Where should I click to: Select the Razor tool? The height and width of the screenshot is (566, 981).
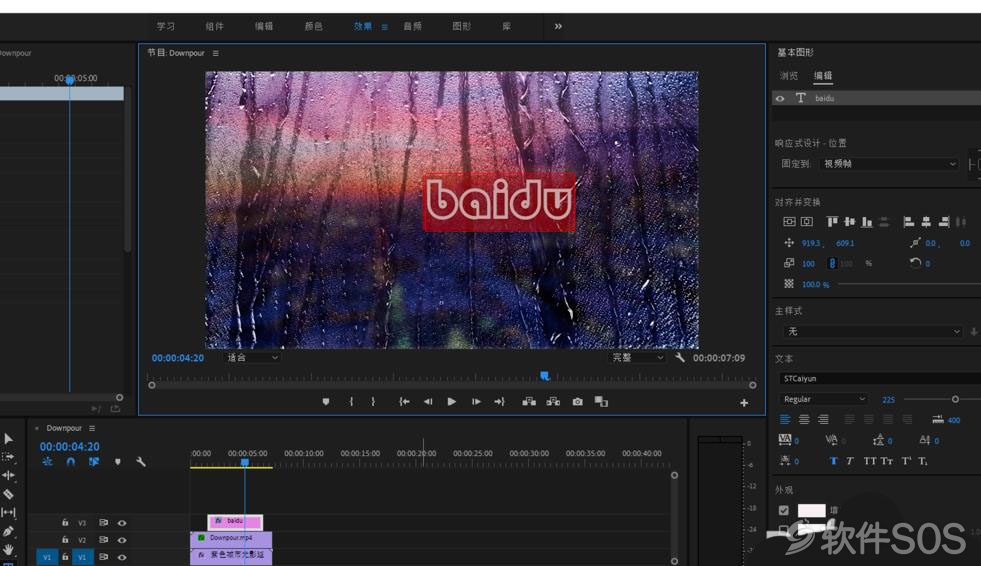[8, 494]
